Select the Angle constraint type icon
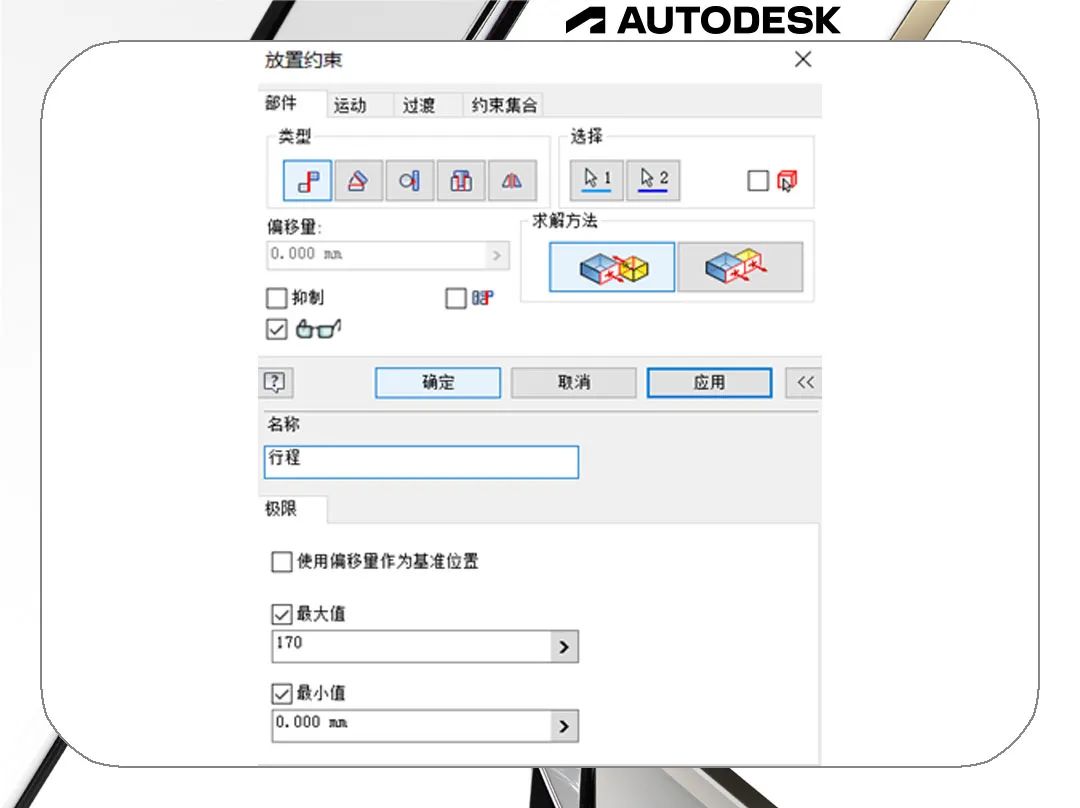The width and height of the screenshot is (1080, 808). (x=358, y=180)
